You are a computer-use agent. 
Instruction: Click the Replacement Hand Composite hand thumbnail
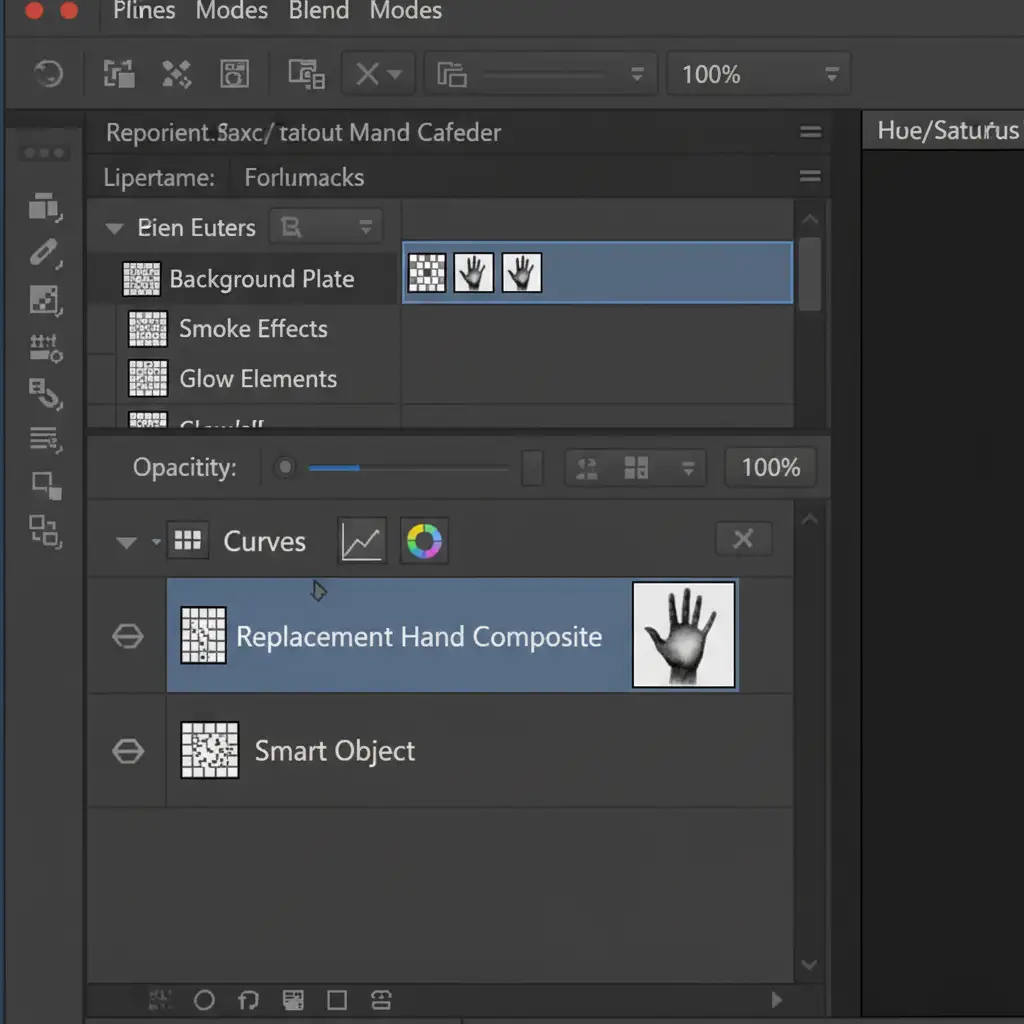click(x=684, y=635)
